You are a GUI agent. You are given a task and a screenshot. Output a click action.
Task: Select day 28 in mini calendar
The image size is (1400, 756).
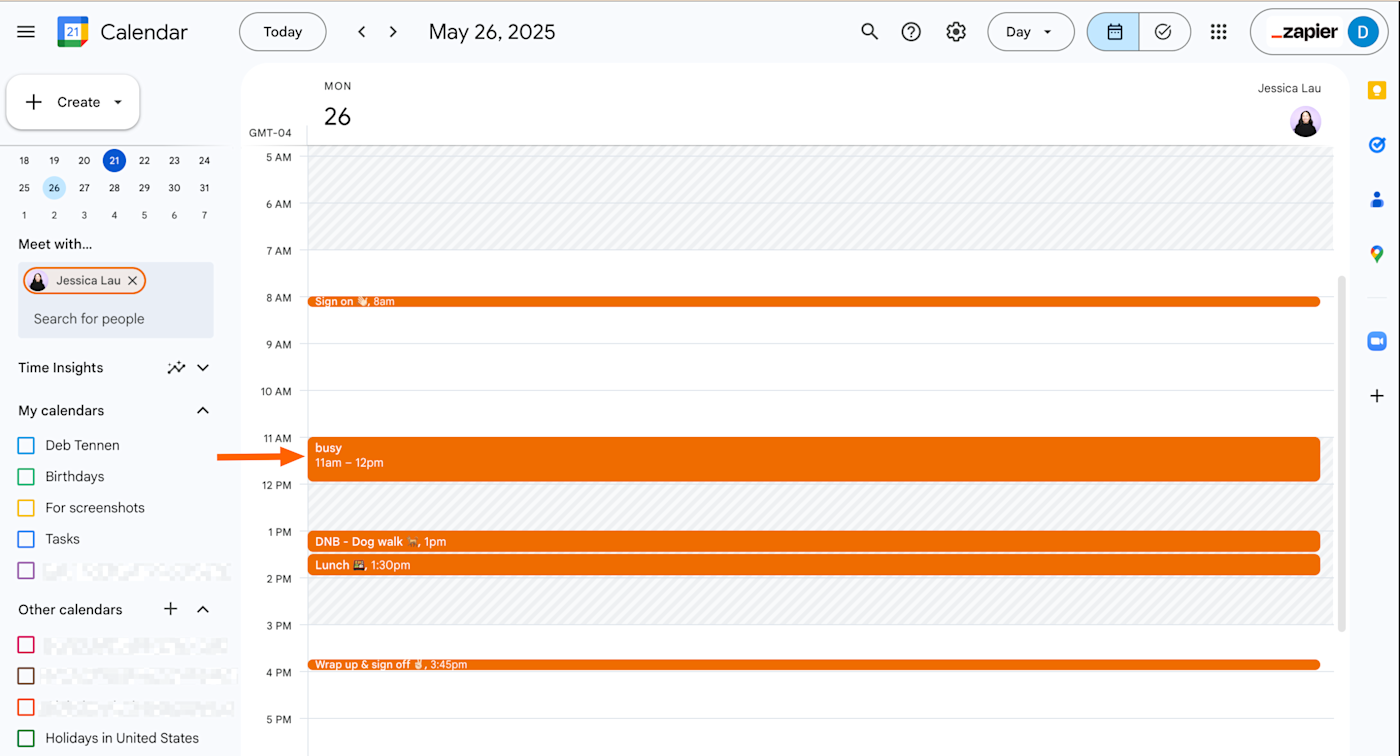click(x=114, y=188)
